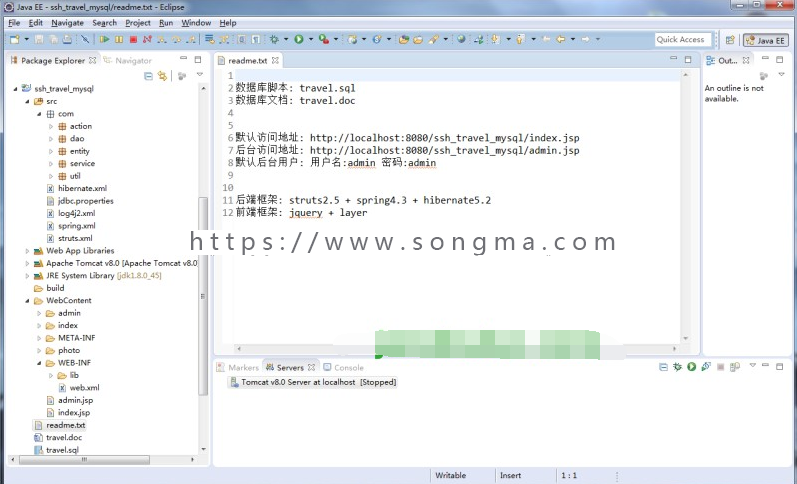Switch to the Navigator tab
797x484 pixels.
point(128,60)
